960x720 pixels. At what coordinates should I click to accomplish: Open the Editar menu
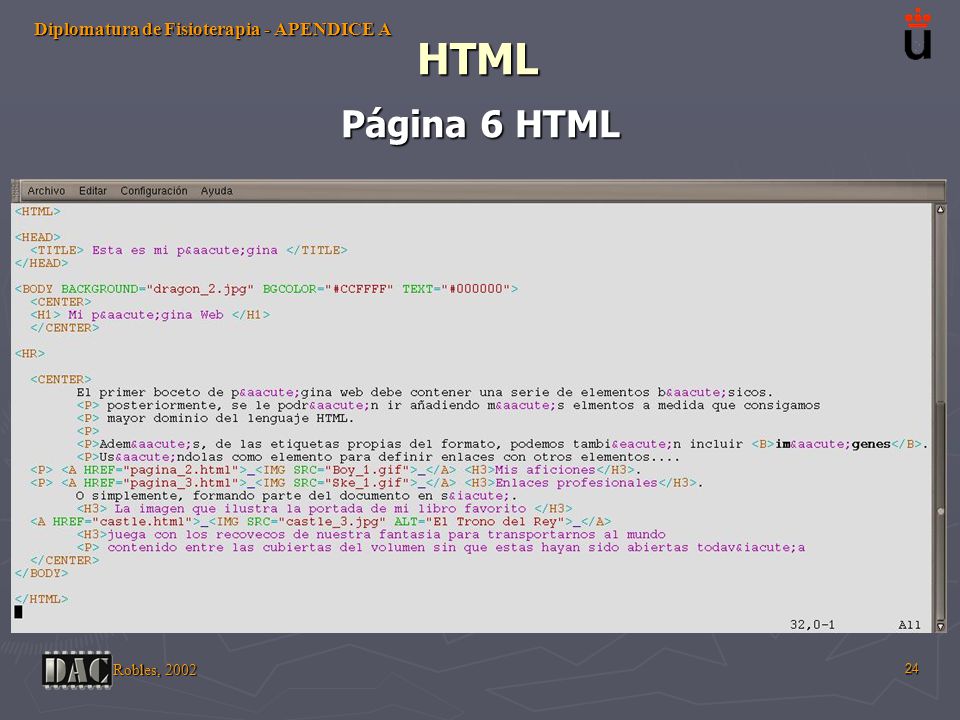coord(92,191)
